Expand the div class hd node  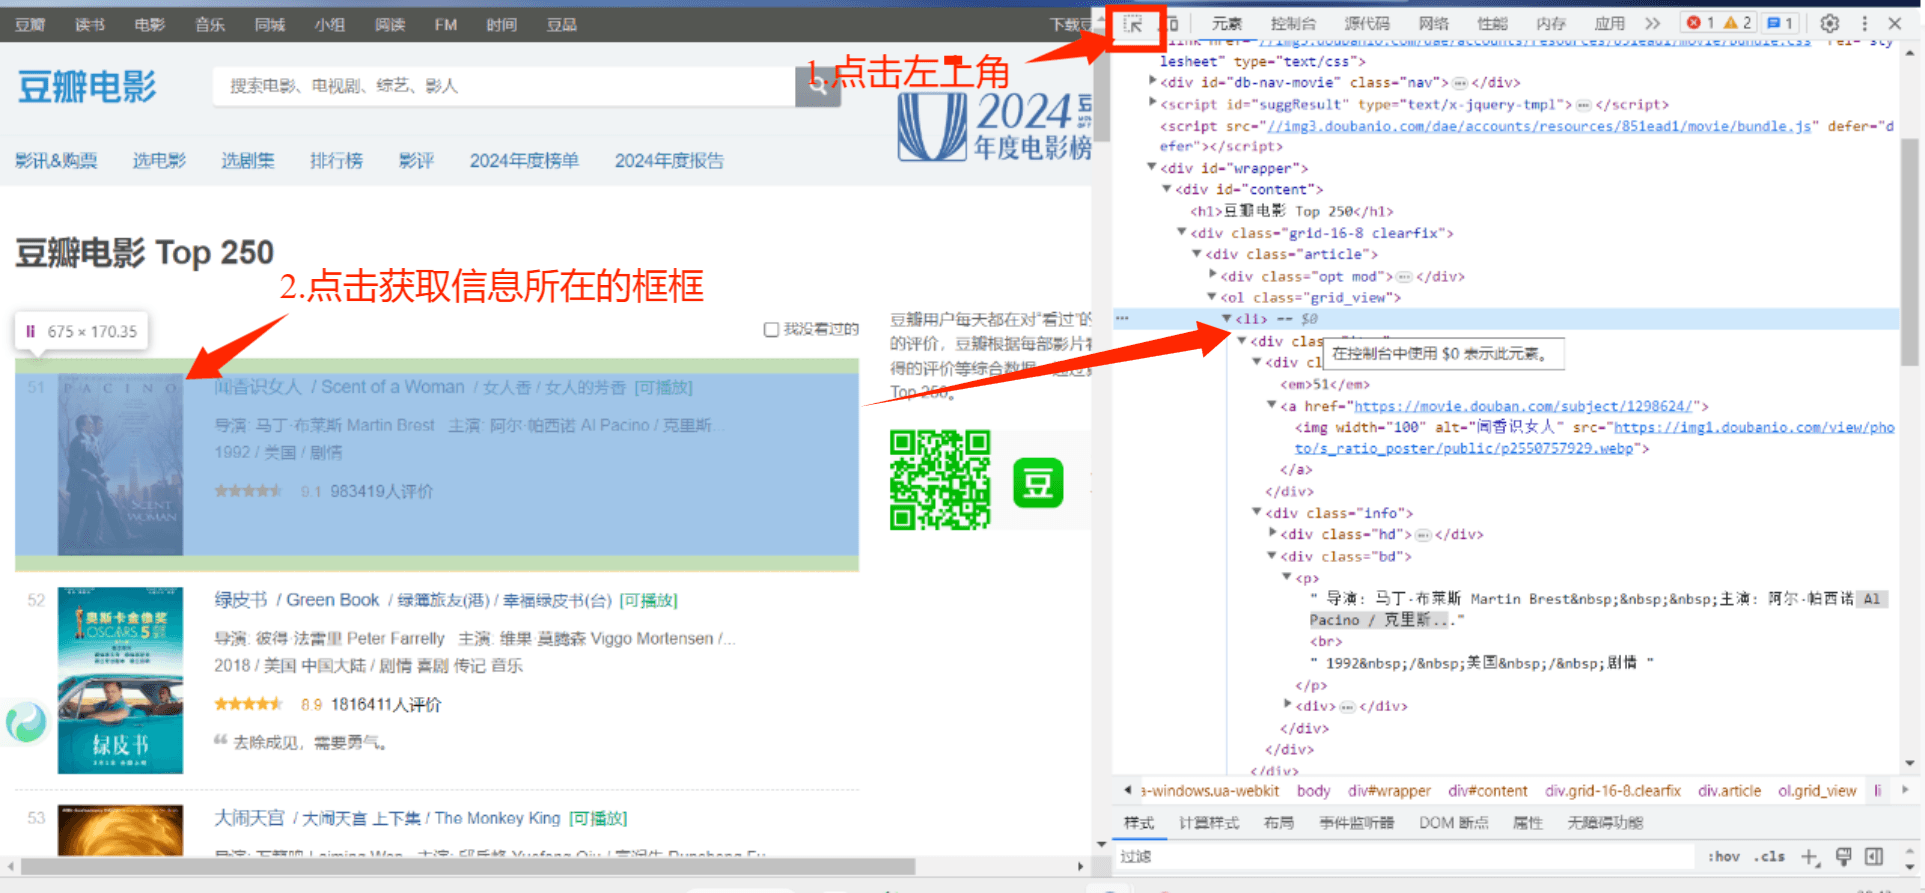click(1272, 533)
